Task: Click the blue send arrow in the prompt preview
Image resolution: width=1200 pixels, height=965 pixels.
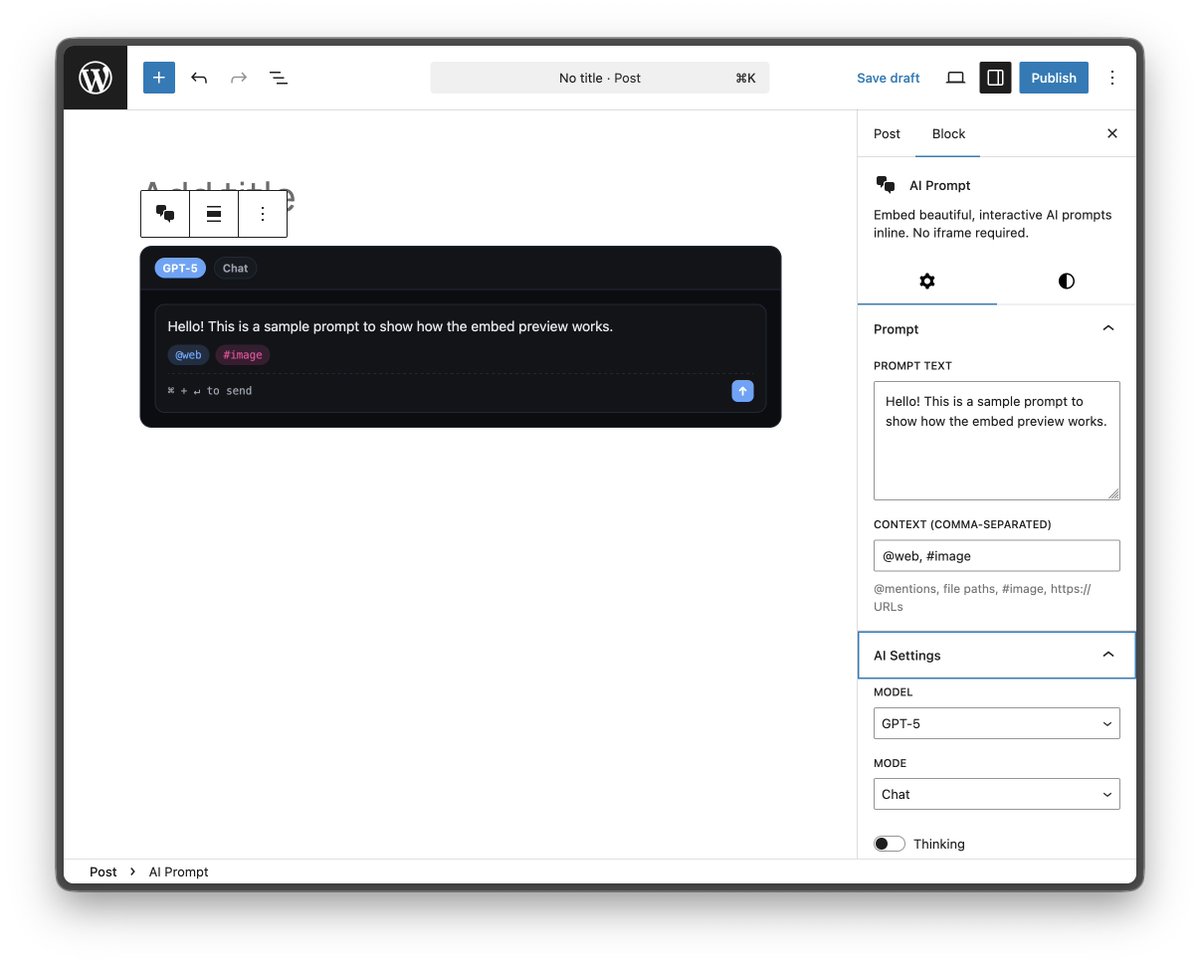Action: tap(742, 391)
